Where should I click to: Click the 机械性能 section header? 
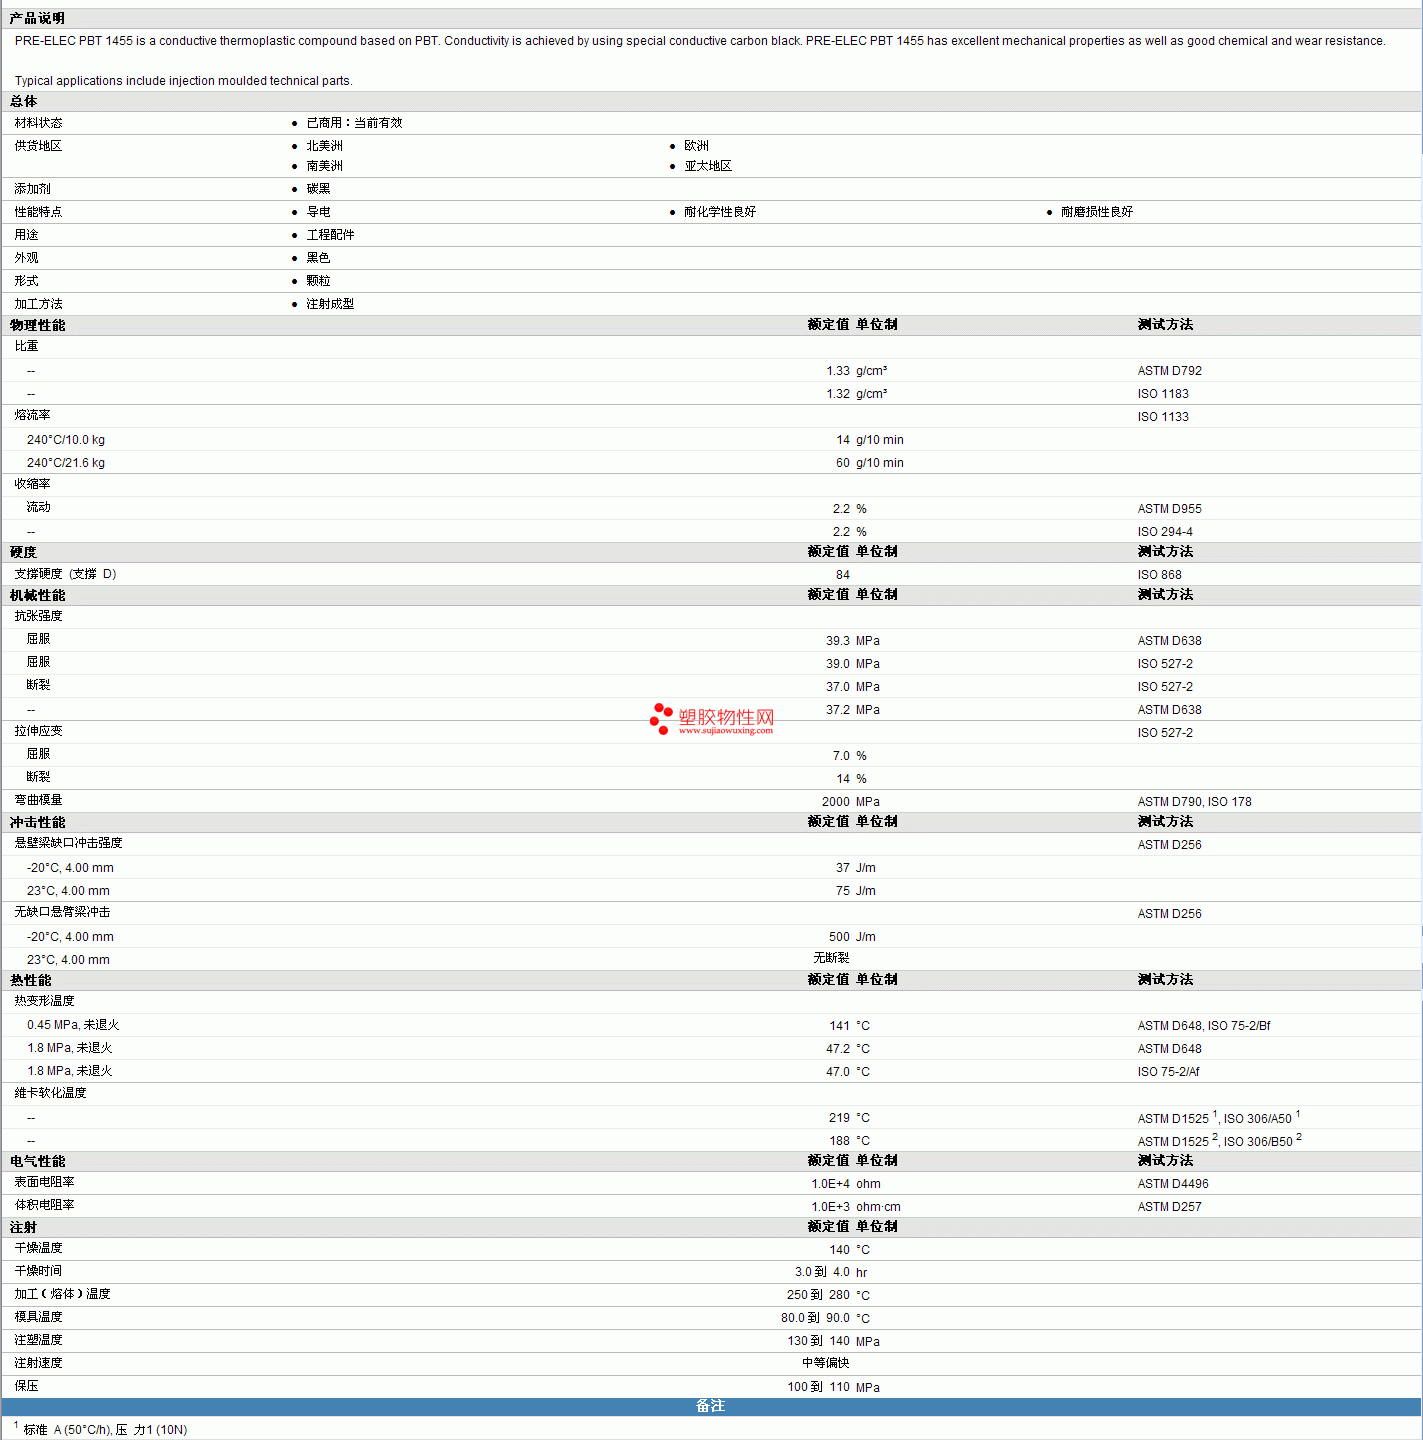[x=37, y=595]
